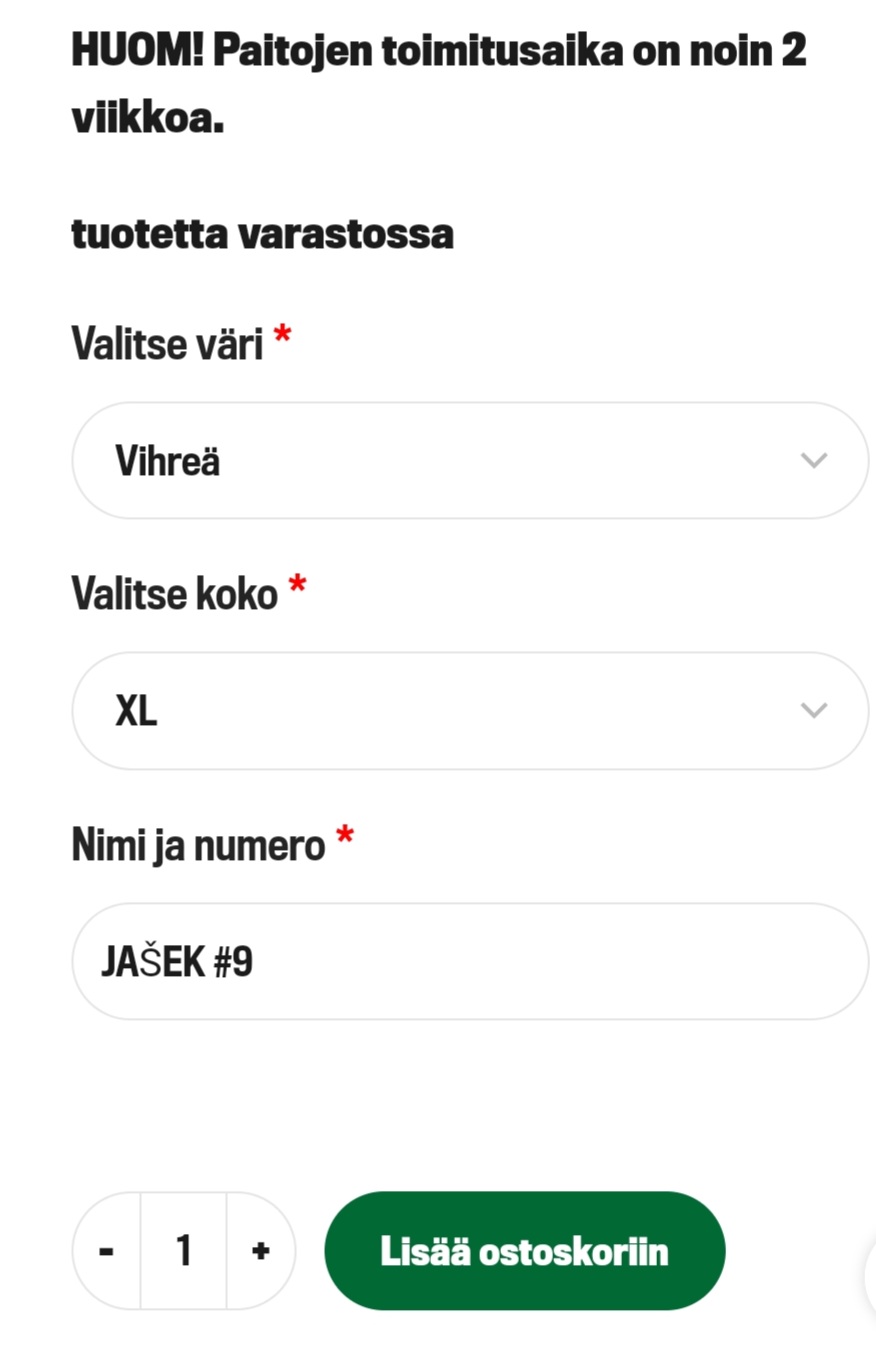Click the Nimi ja numero label
876x1349 pixels.
[198, 846]
